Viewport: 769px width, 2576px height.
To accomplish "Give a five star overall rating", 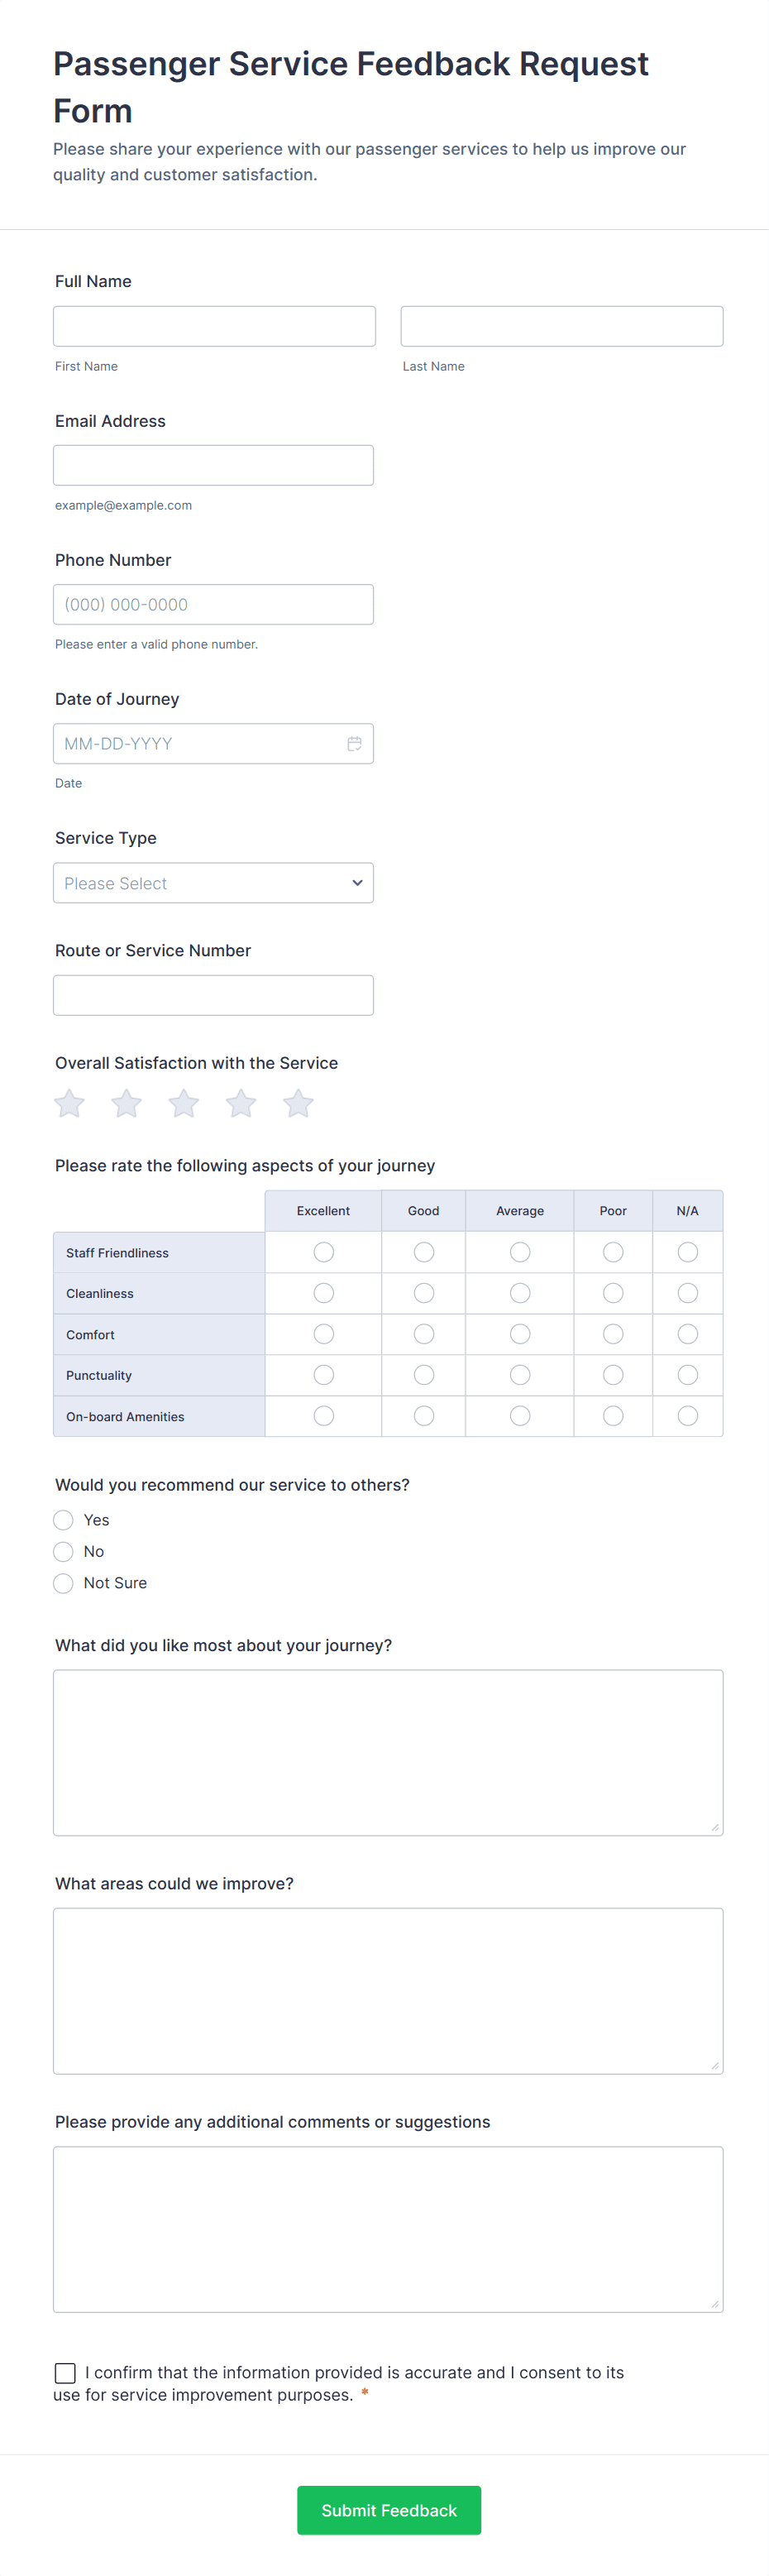I will tap(298, 1103).
